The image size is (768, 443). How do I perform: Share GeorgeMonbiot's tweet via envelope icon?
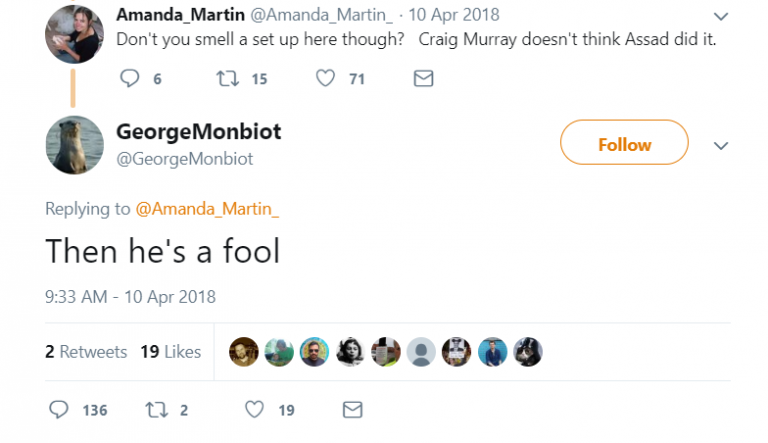coord(352,409)
